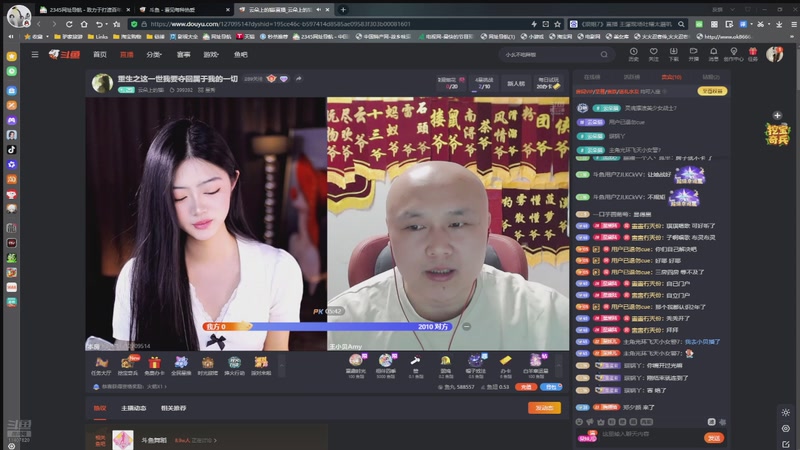The image size is (800, 450).
Task: Open the 挖宝奇兵 activity icon with New badge
Action: click(x=128, y=366)
